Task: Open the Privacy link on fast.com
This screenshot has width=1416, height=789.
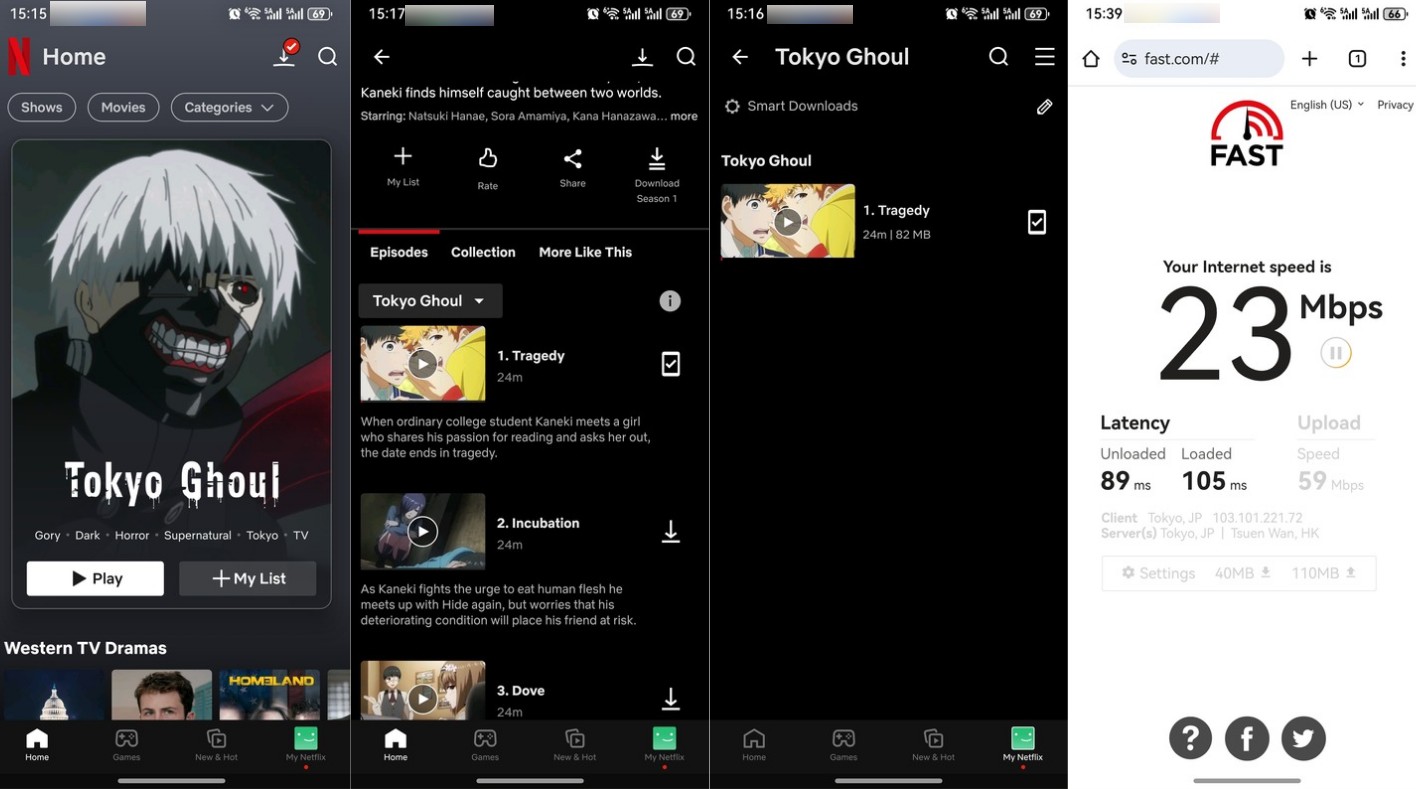Action: point(1394,105)
